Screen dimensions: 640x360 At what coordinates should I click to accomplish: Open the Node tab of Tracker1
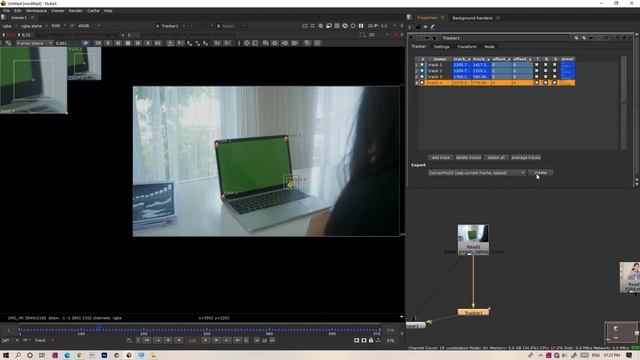(x=489, y=47)
